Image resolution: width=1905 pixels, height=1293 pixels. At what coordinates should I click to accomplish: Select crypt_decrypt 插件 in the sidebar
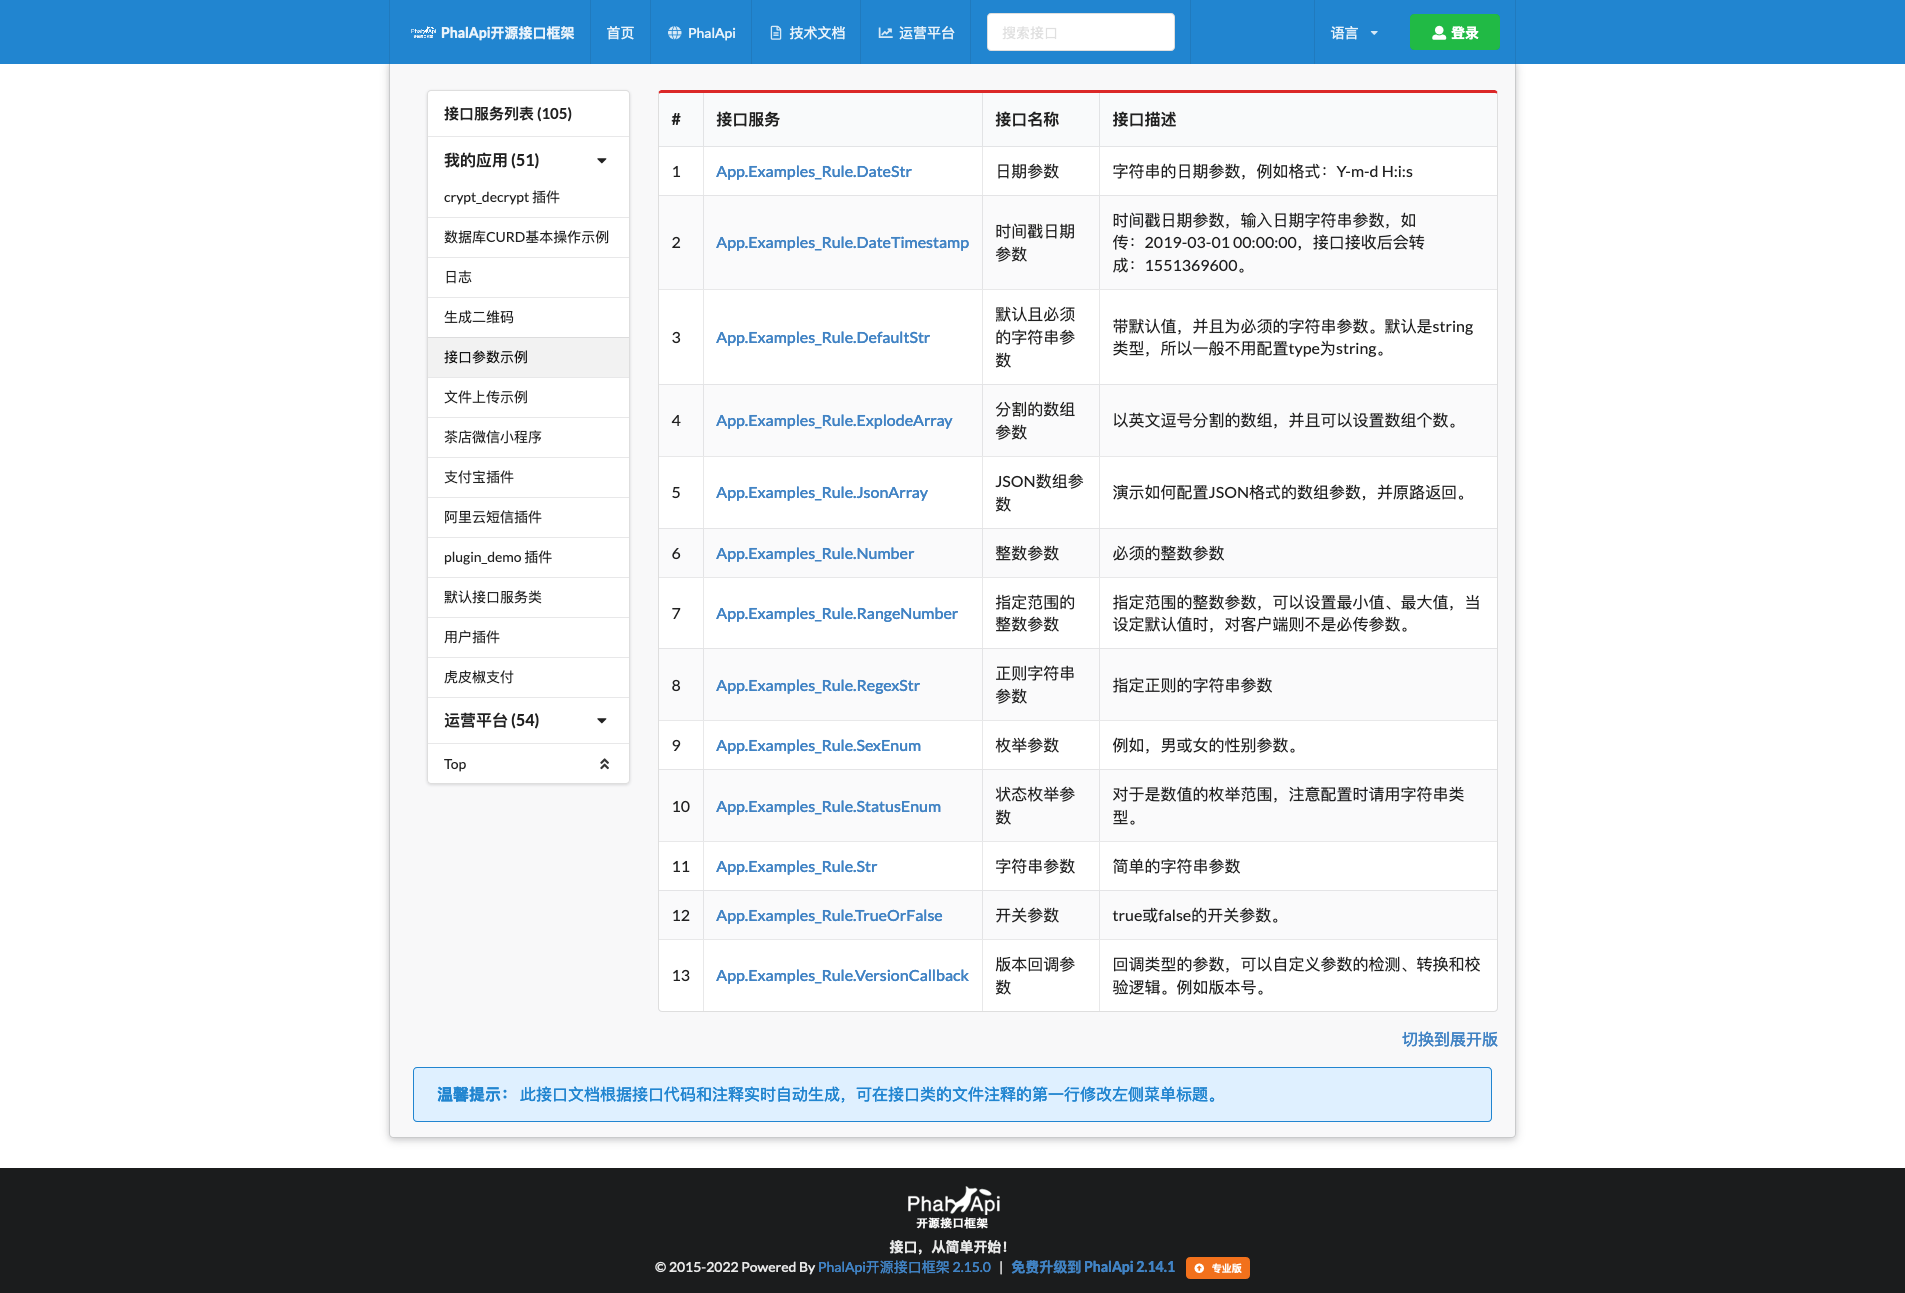(528, 197)
